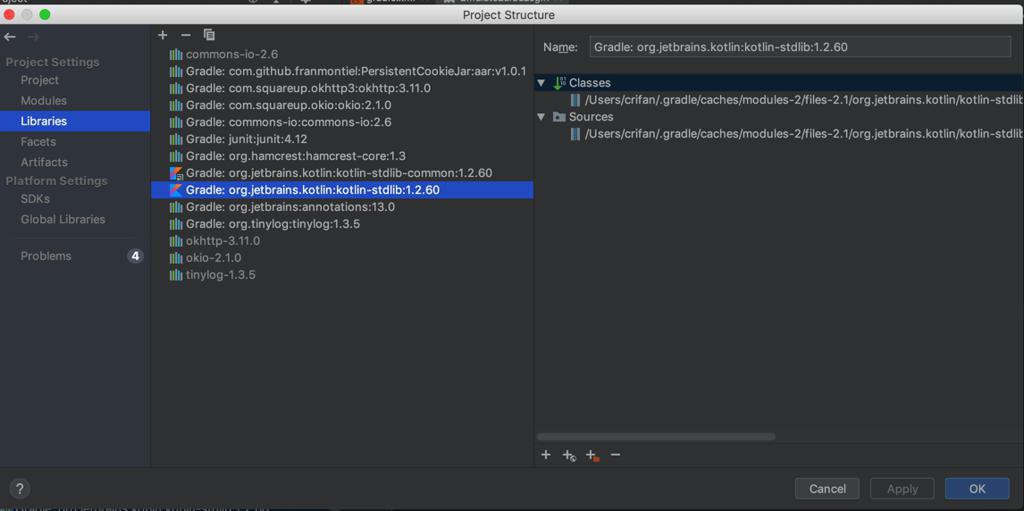Click the library icon beside commons-io-2.6
The image size is (1024, 511).
[176, 54]
